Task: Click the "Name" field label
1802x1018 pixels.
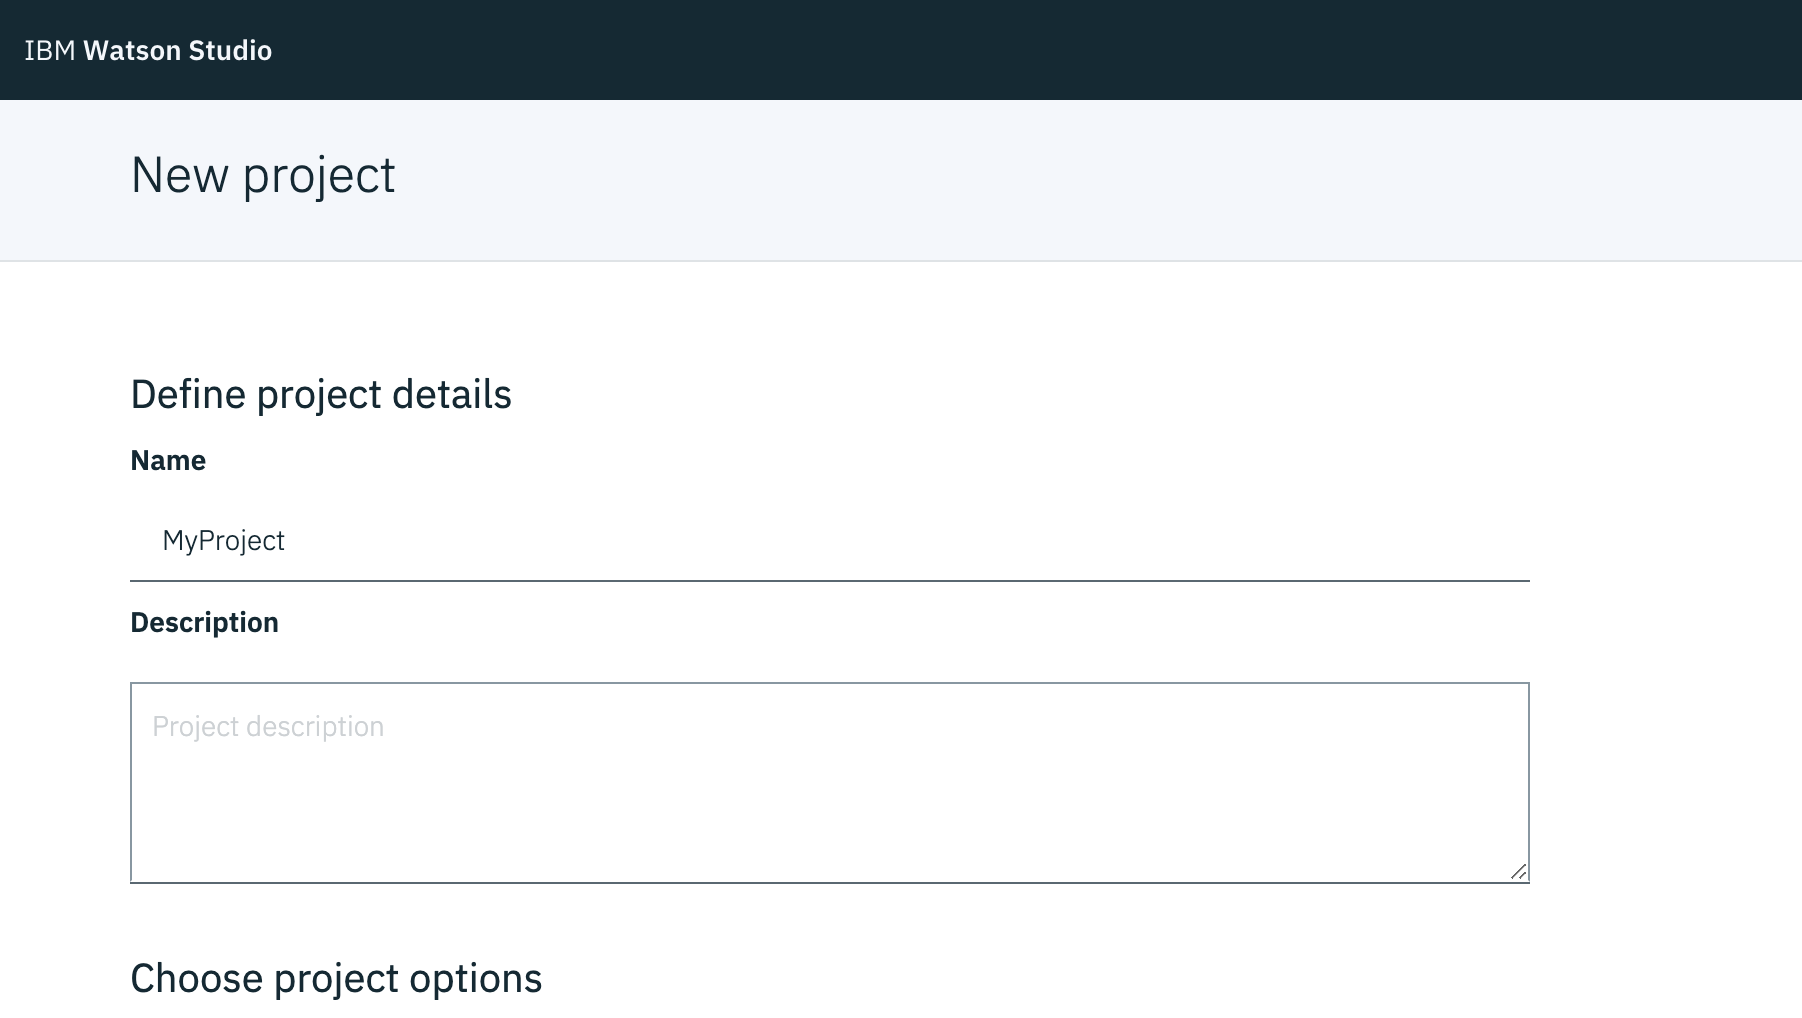Action: tap(168, 461)
